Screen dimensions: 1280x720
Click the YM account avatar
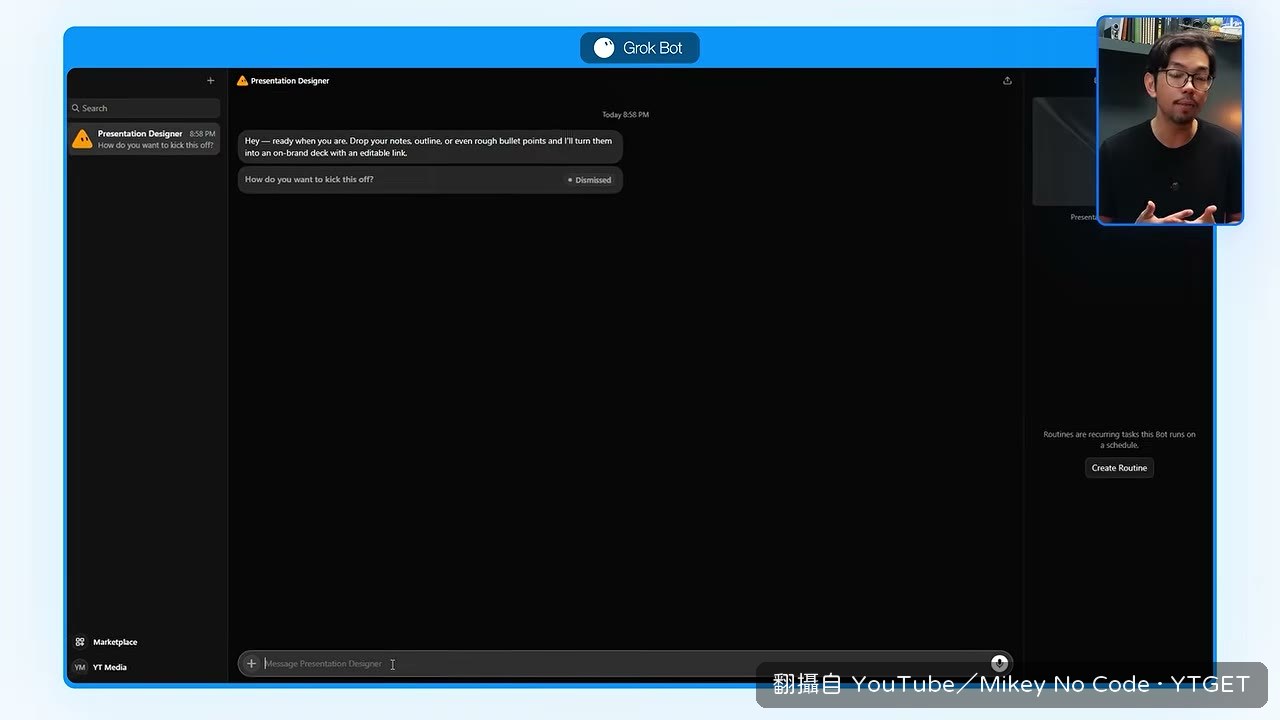[x=80, y=667]
